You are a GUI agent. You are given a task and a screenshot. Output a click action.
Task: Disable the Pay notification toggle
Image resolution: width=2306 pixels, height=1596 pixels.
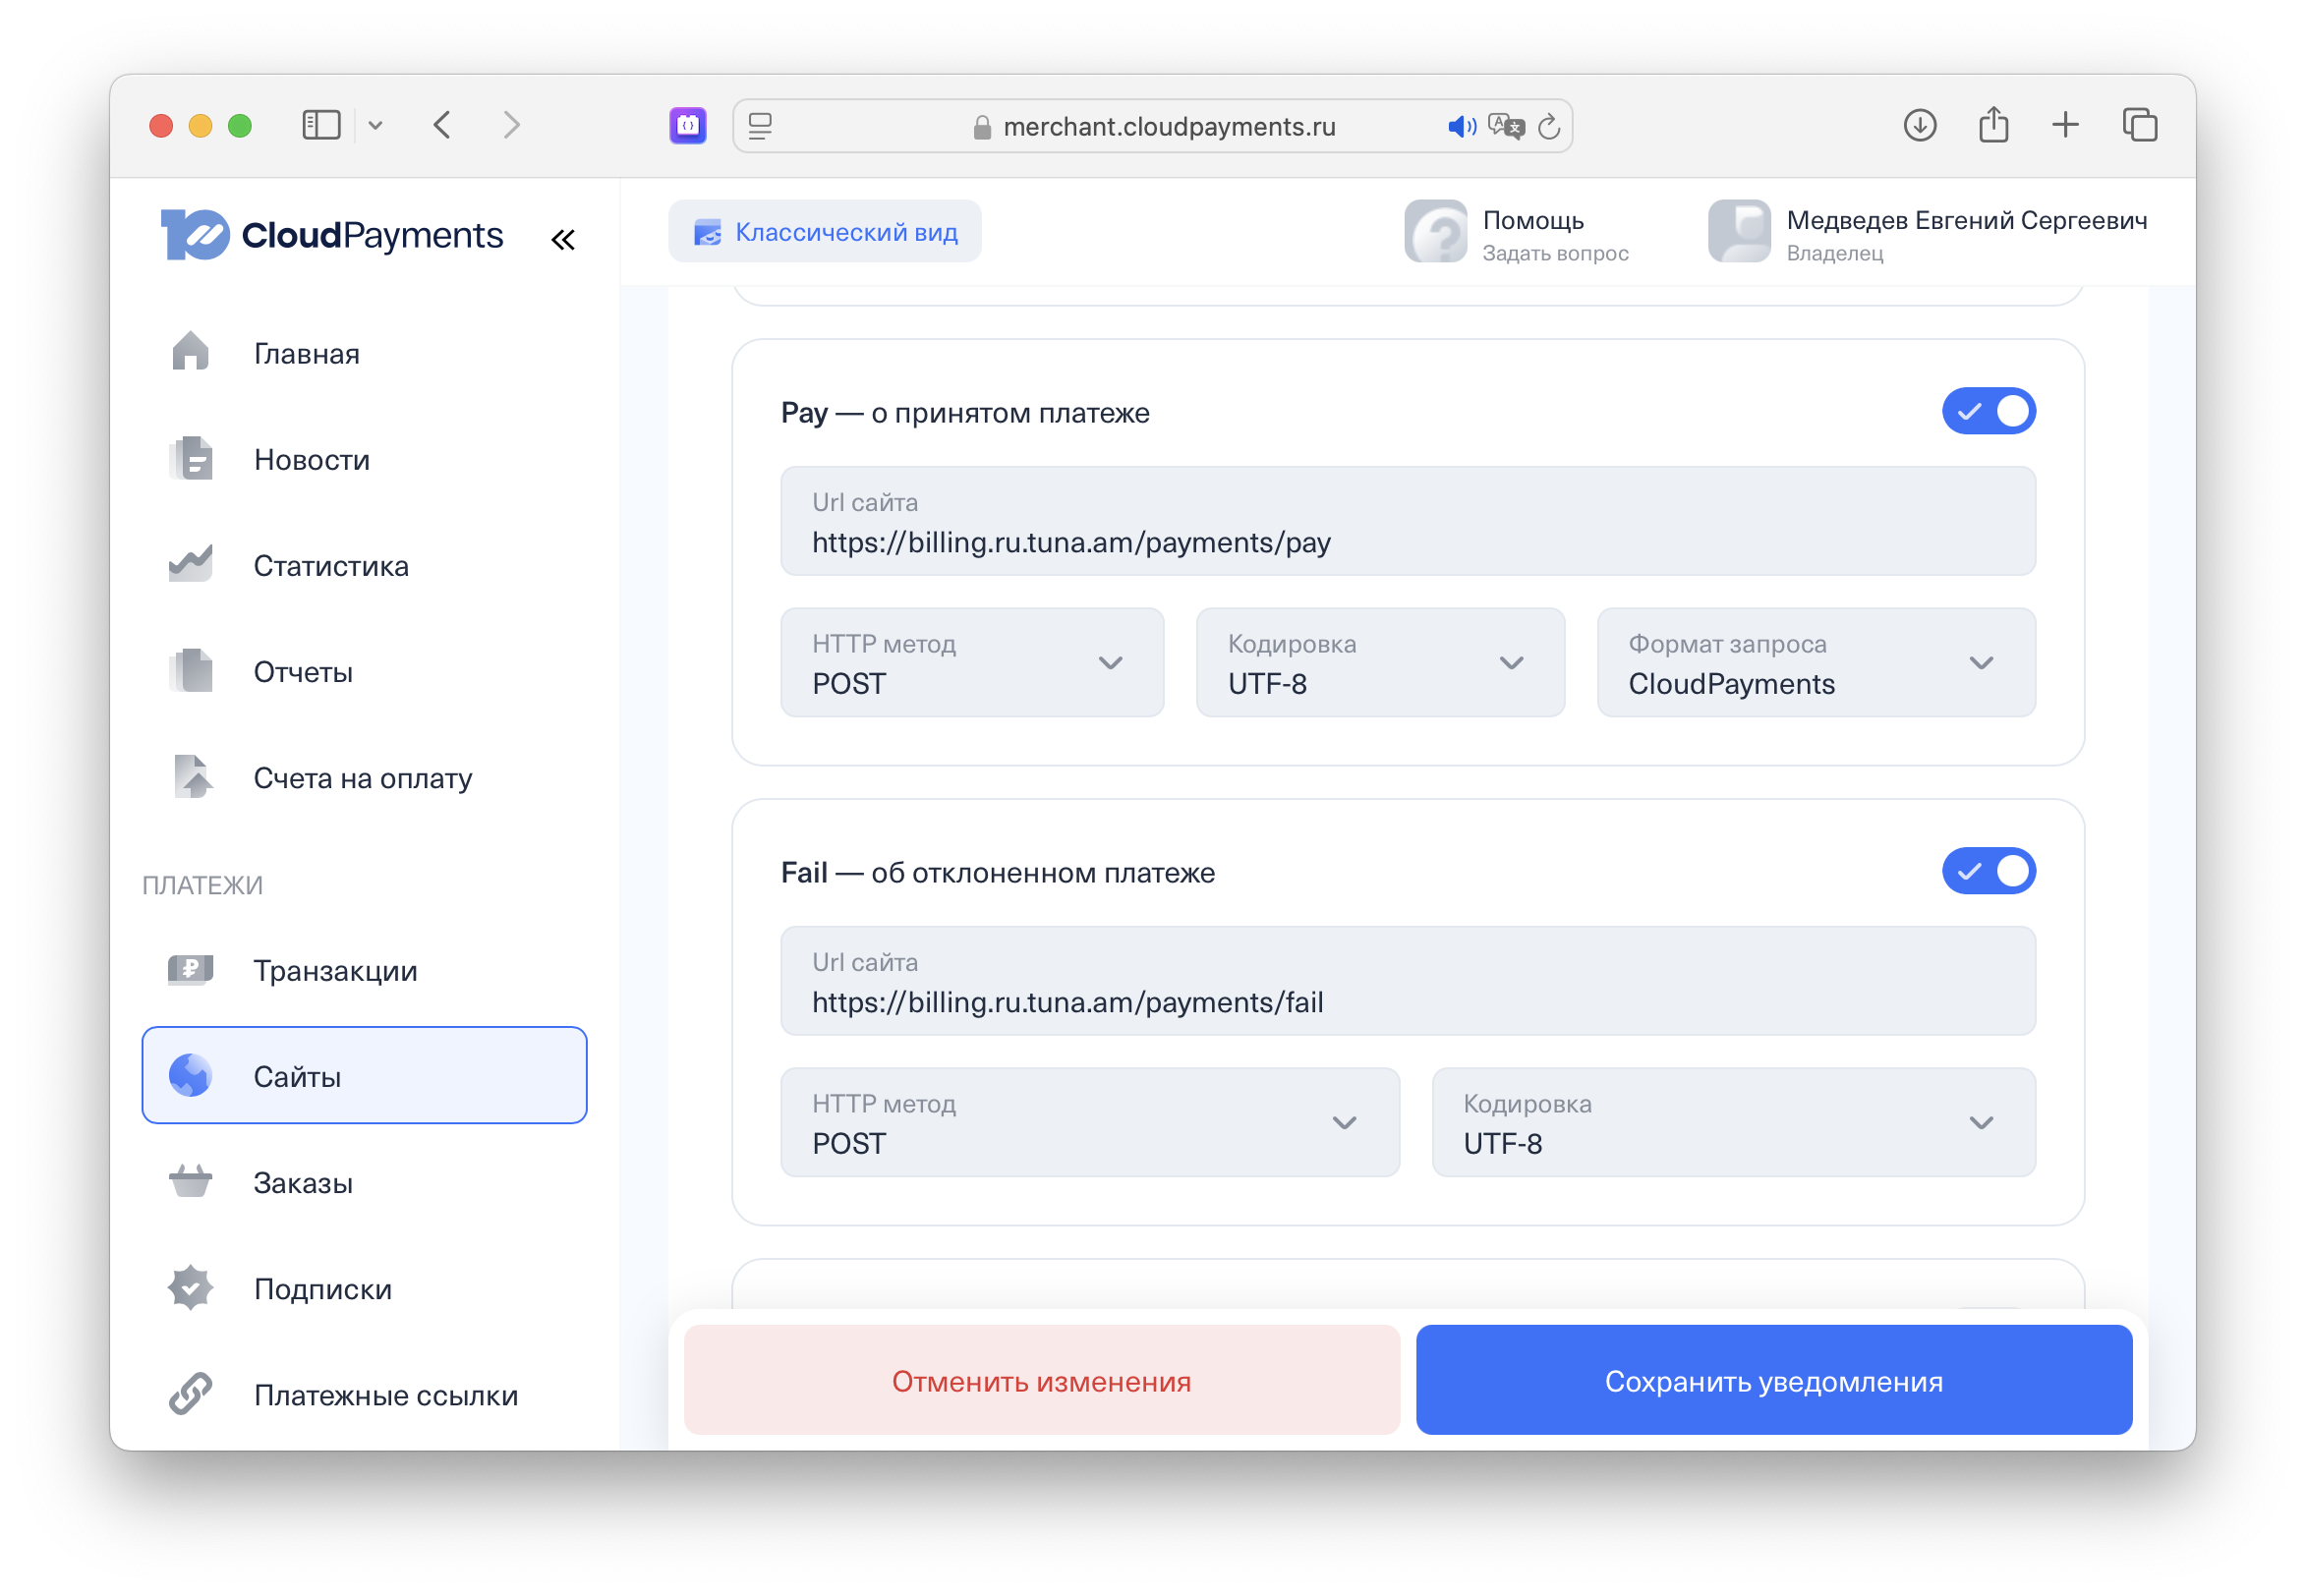coord(1989,410)
